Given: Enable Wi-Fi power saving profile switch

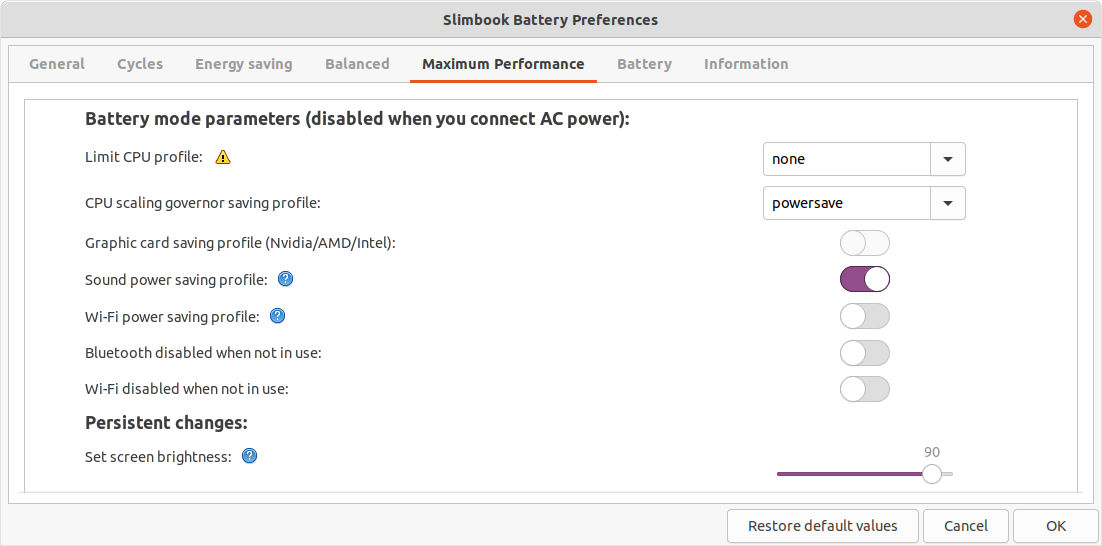Looking at the screenshot, I should tap(864, 316).
